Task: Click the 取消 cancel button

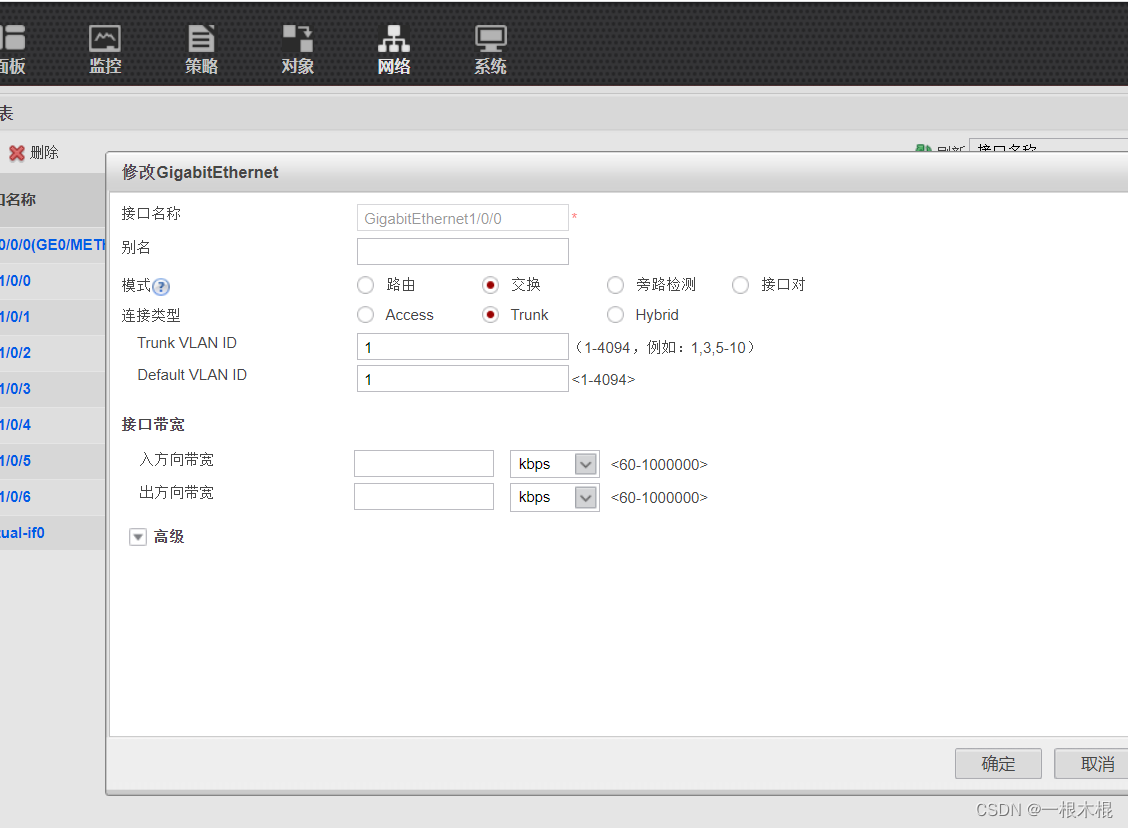Action: [x=1093, y=763]
